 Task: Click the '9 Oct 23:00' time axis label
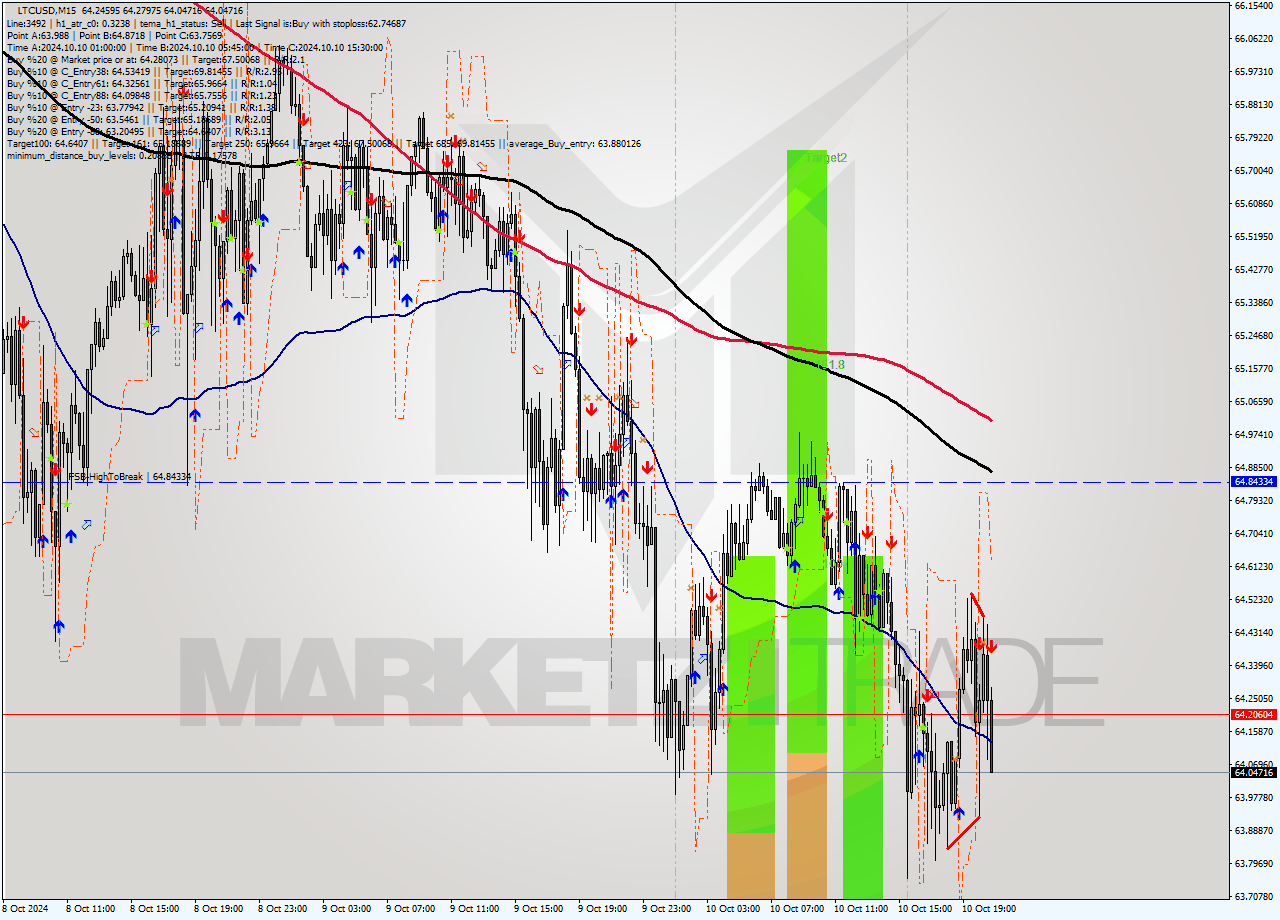[666, 909]
